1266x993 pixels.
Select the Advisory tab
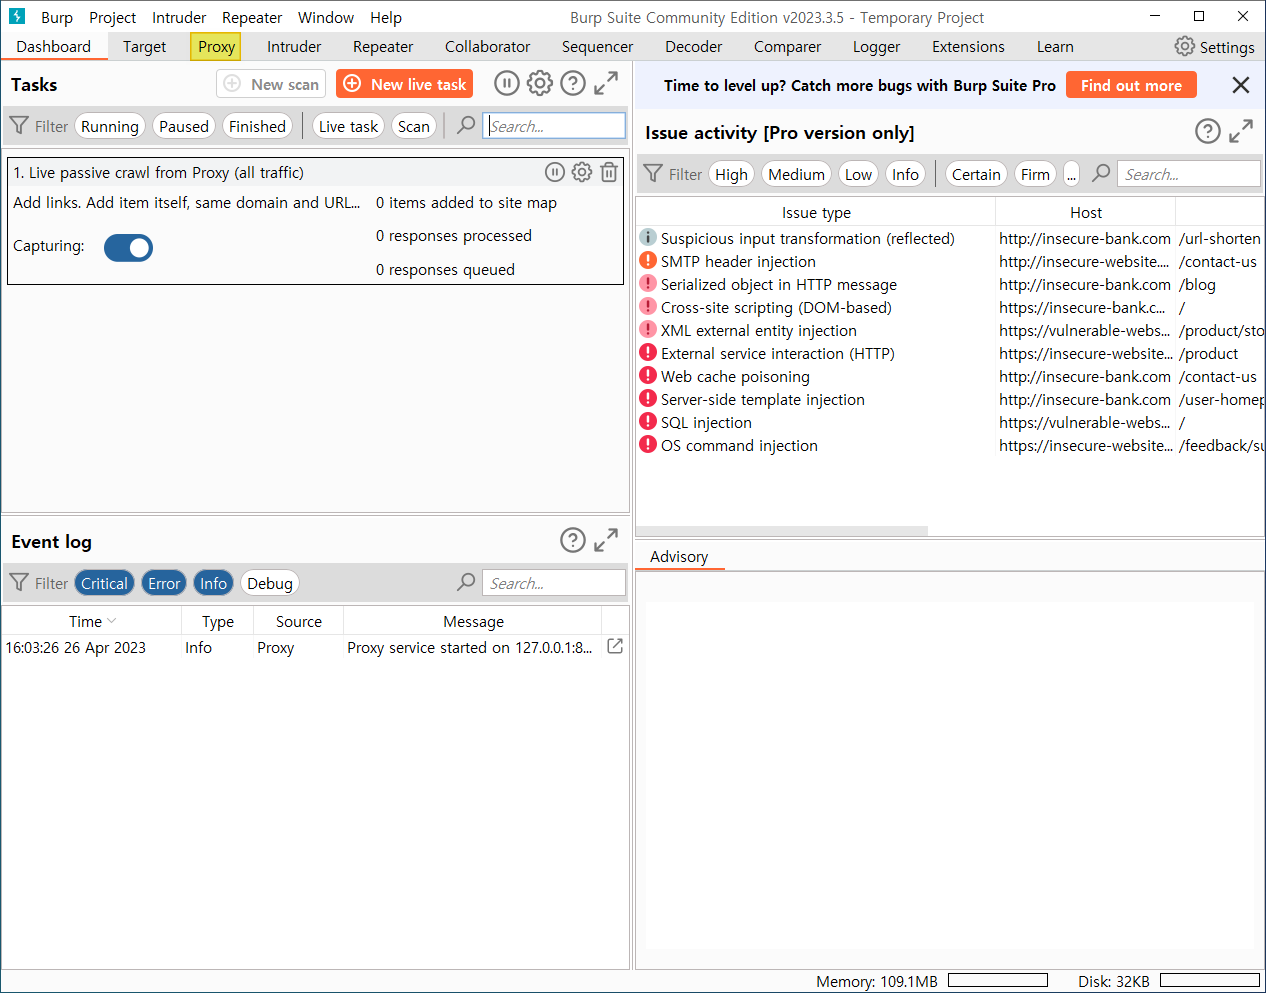(679, 557)
